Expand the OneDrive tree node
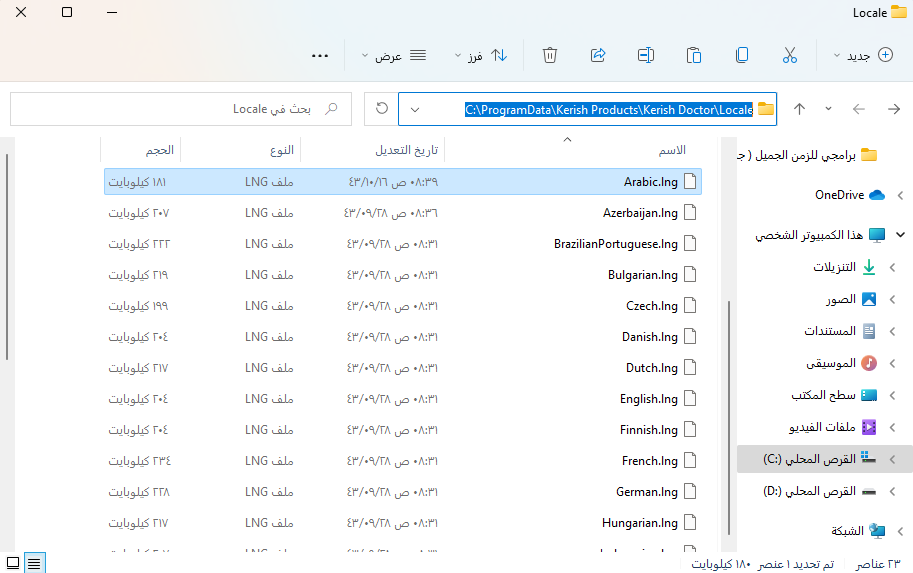913x573 pixels. pyautogui.click(x=900, y=196)
